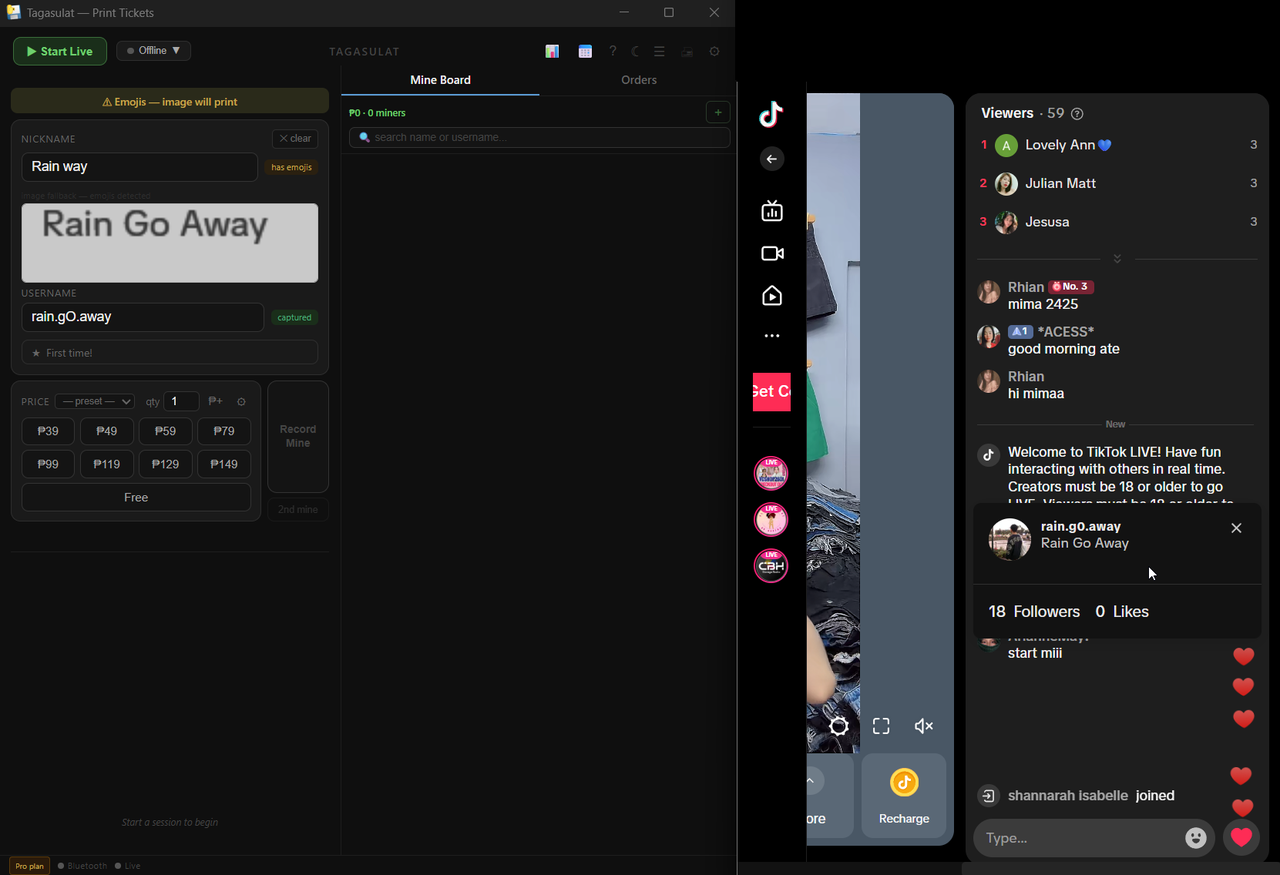Select the ₱149 price button
1280x875 pixels.
click(224, 464)
